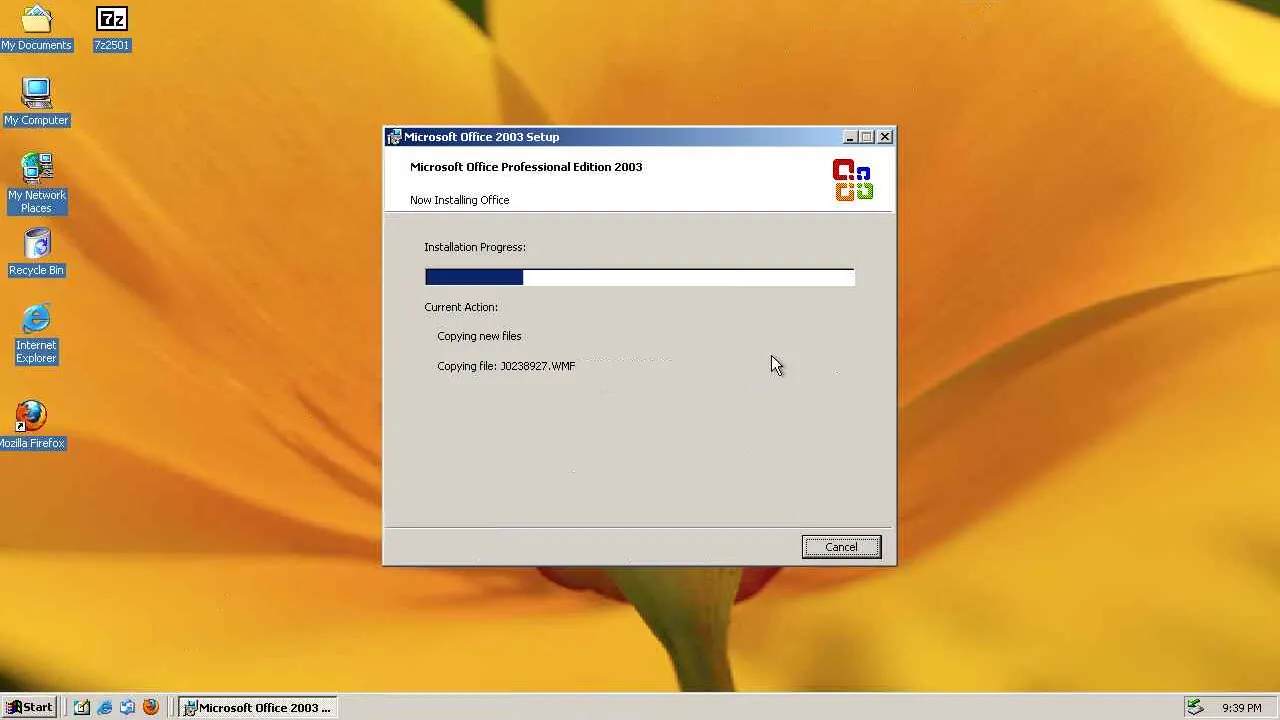Open the My Documents desktop icon
Screen dimensions: 1280x720
(x=36, y=28)
